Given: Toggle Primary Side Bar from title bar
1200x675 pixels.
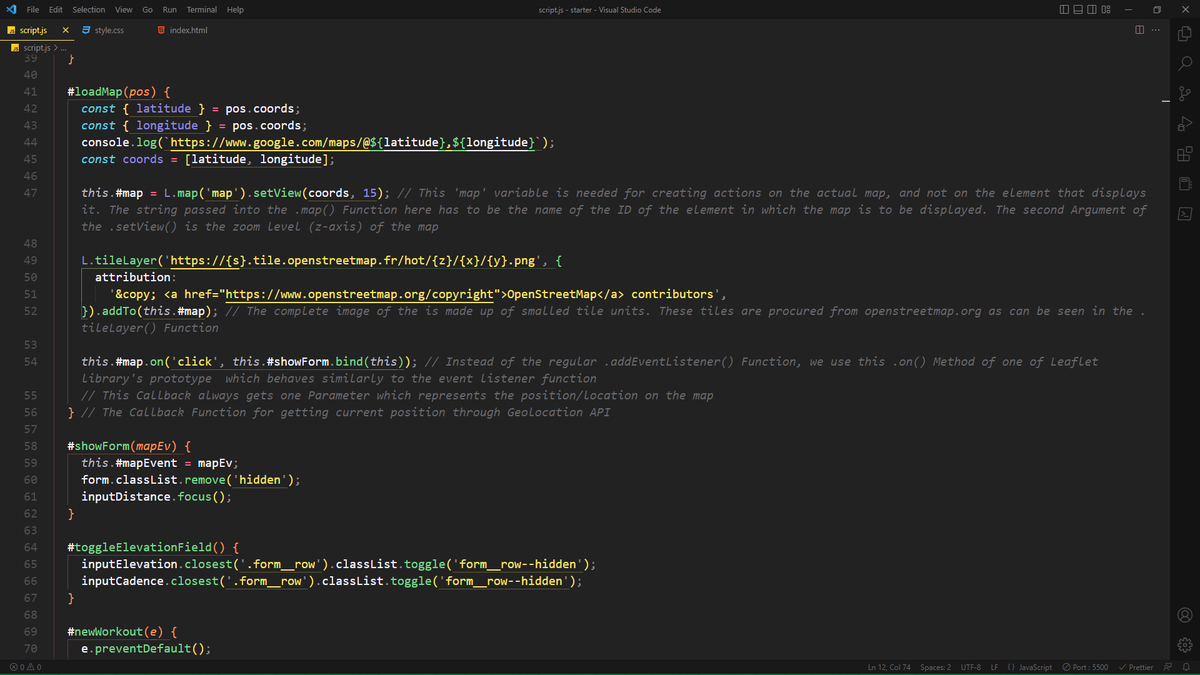Looking at the screenshot, I should [x=1064, y=9].
